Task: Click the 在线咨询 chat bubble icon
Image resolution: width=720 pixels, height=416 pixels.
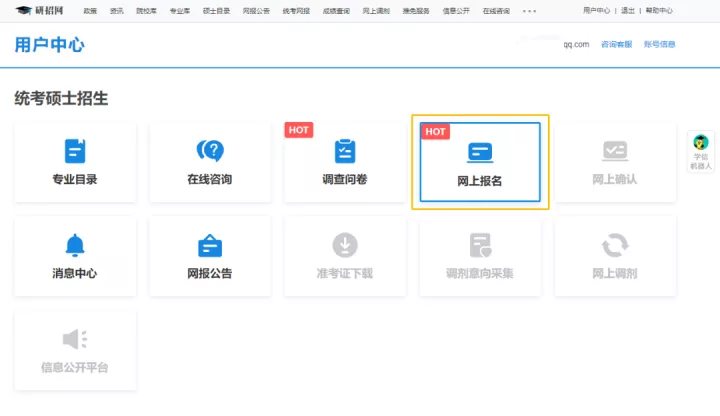Action: tap(210, 151)
